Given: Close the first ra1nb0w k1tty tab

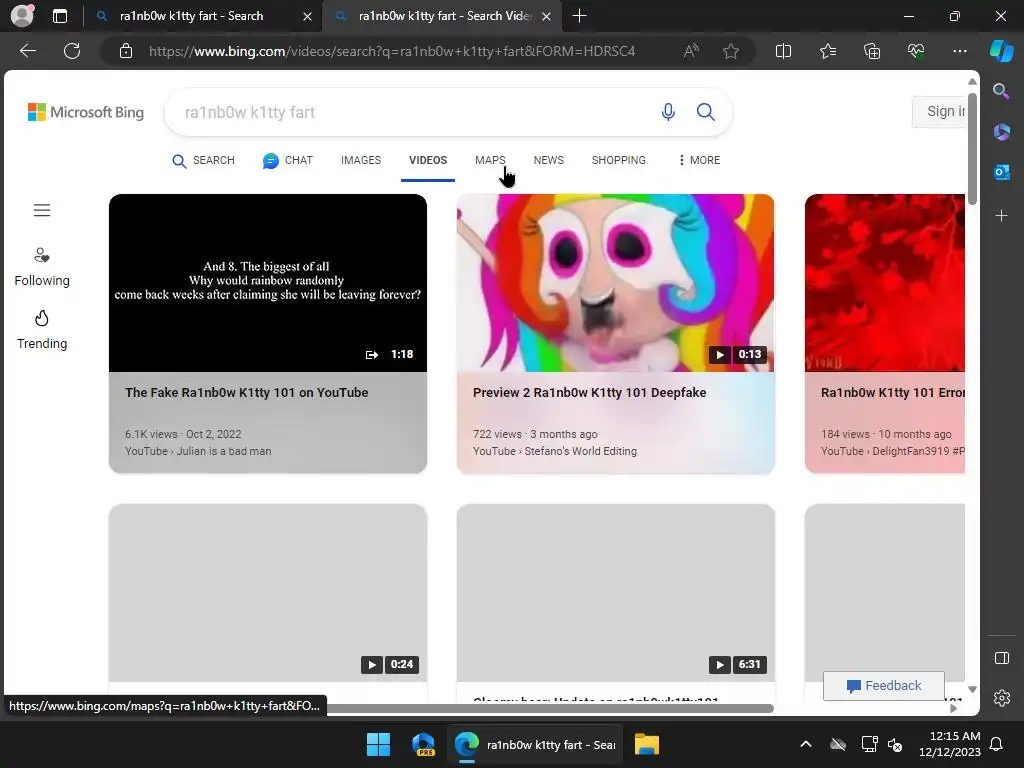Looking at the screenshot, I should (x=308, y=16).
